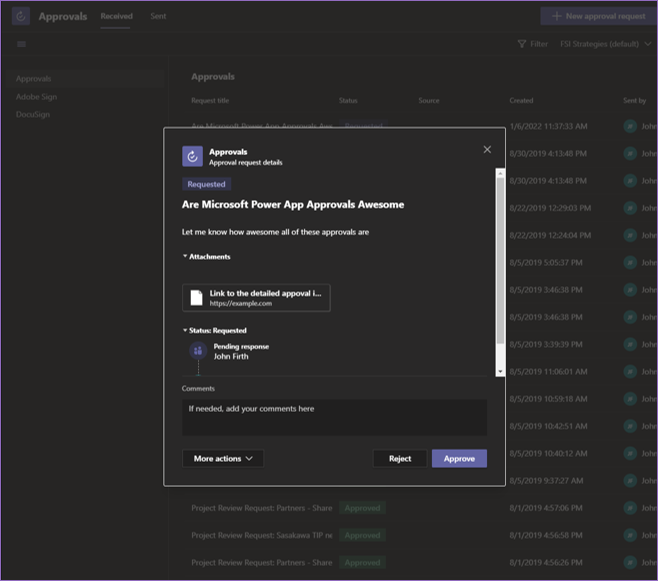Open the FSI Strategies (default) environment dropdown
This screenshot has width=658, height=581.
tap(606, 44)
